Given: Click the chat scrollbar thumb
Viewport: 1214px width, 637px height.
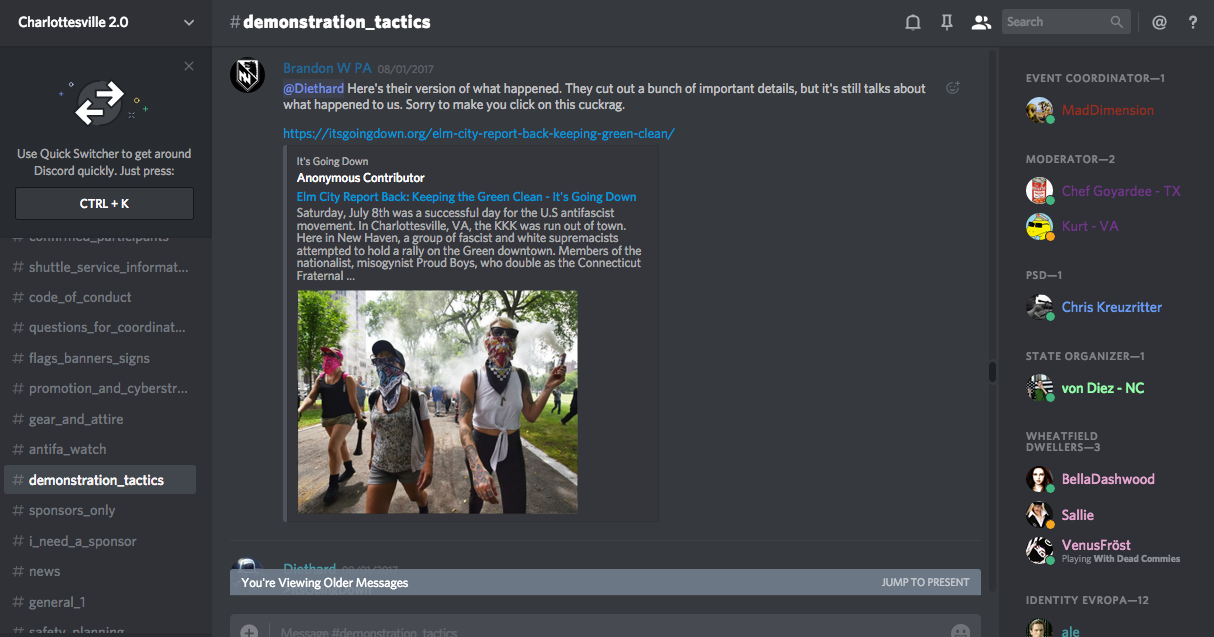Looking at the screenshot, I should (x=992, y=372).
